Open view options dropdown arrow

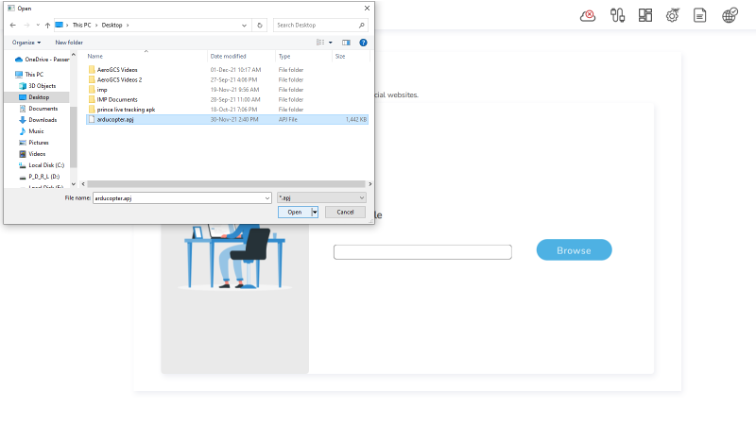pos(331,42)
